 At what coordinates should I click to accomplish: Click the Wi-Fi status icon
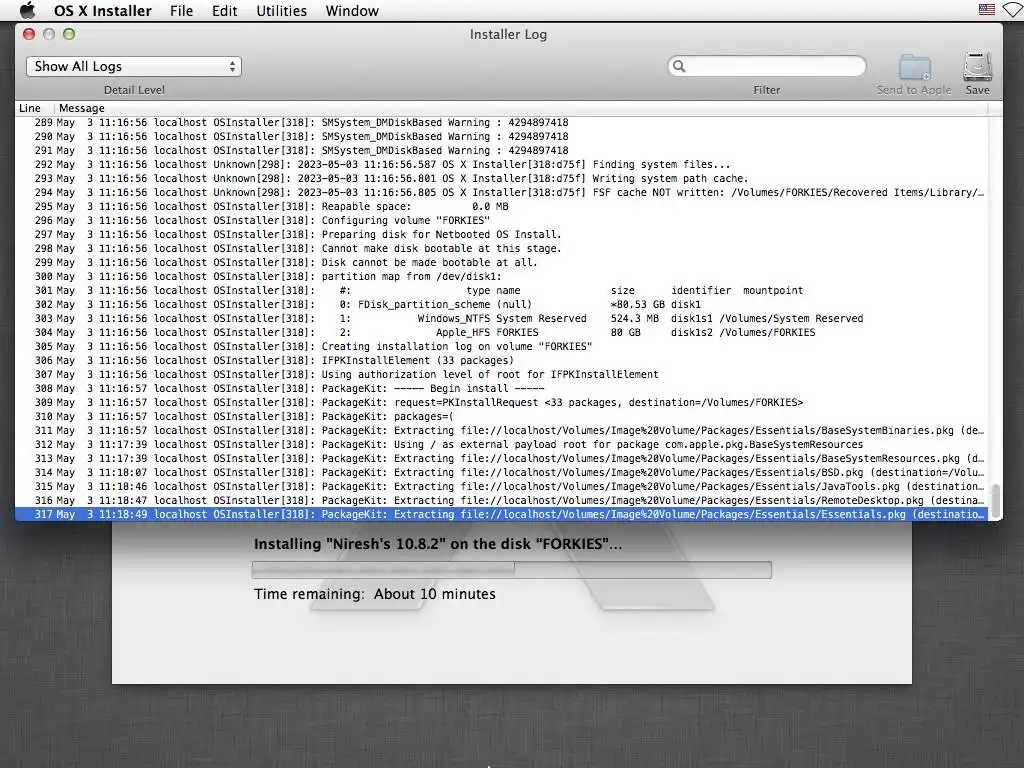coord(1014,10)
